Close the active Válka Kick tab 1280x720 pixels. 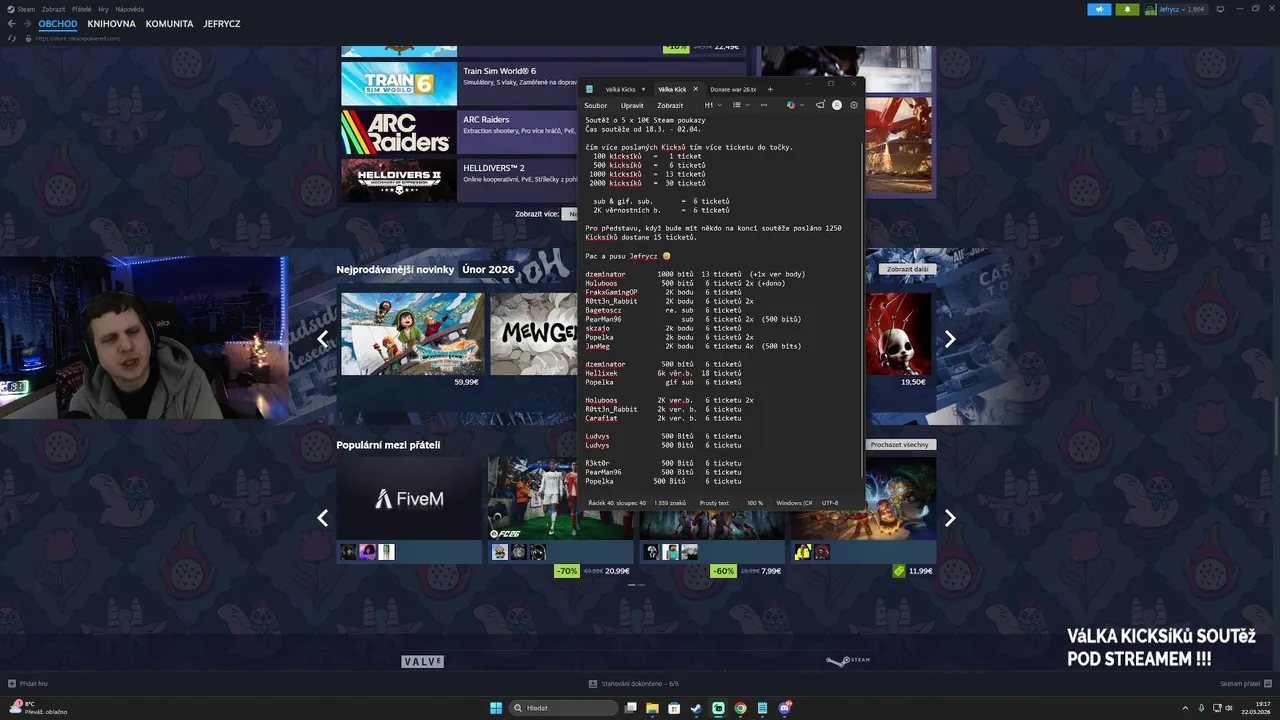point(696,89)
